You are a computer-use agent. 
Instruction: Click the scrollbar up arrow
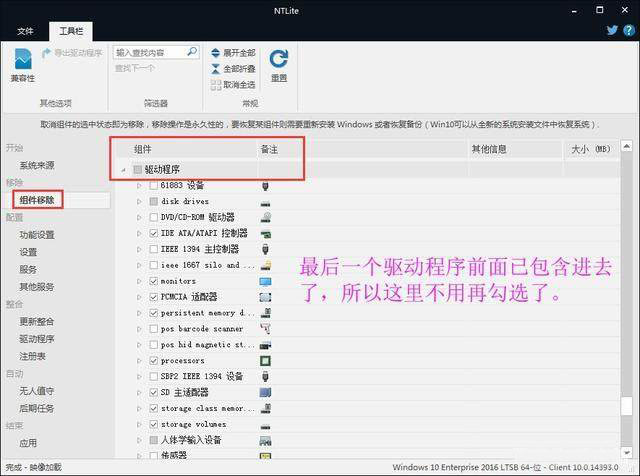click(x=627, y=146)
